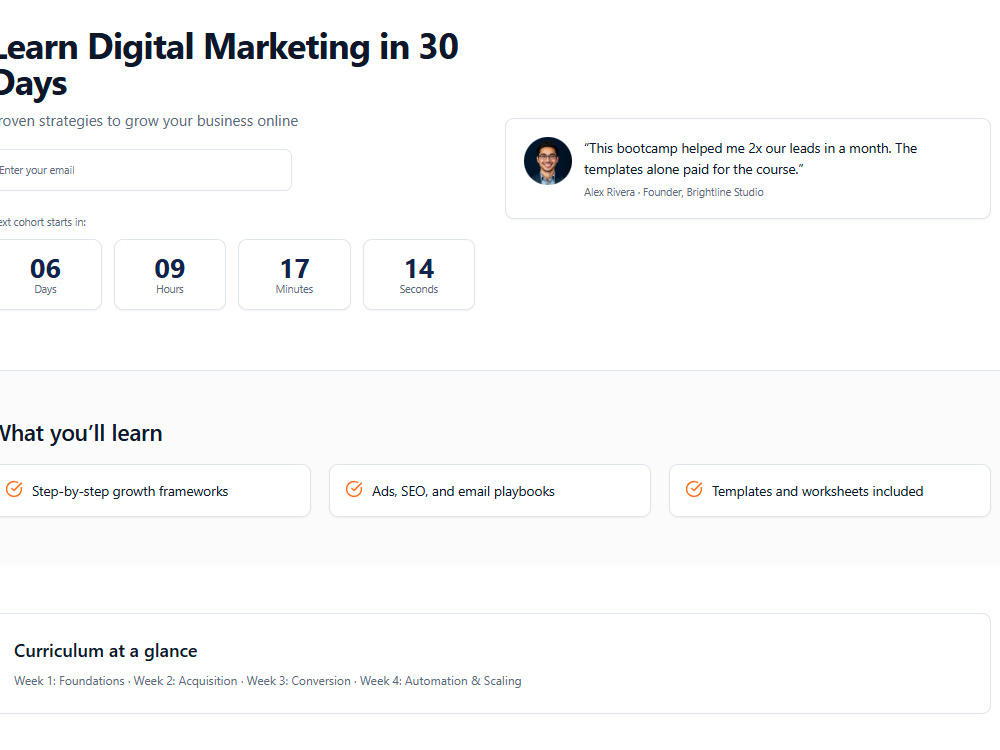
Task: Click the Step-by-step growth frameworks card
Action: (x=153, y=490)
